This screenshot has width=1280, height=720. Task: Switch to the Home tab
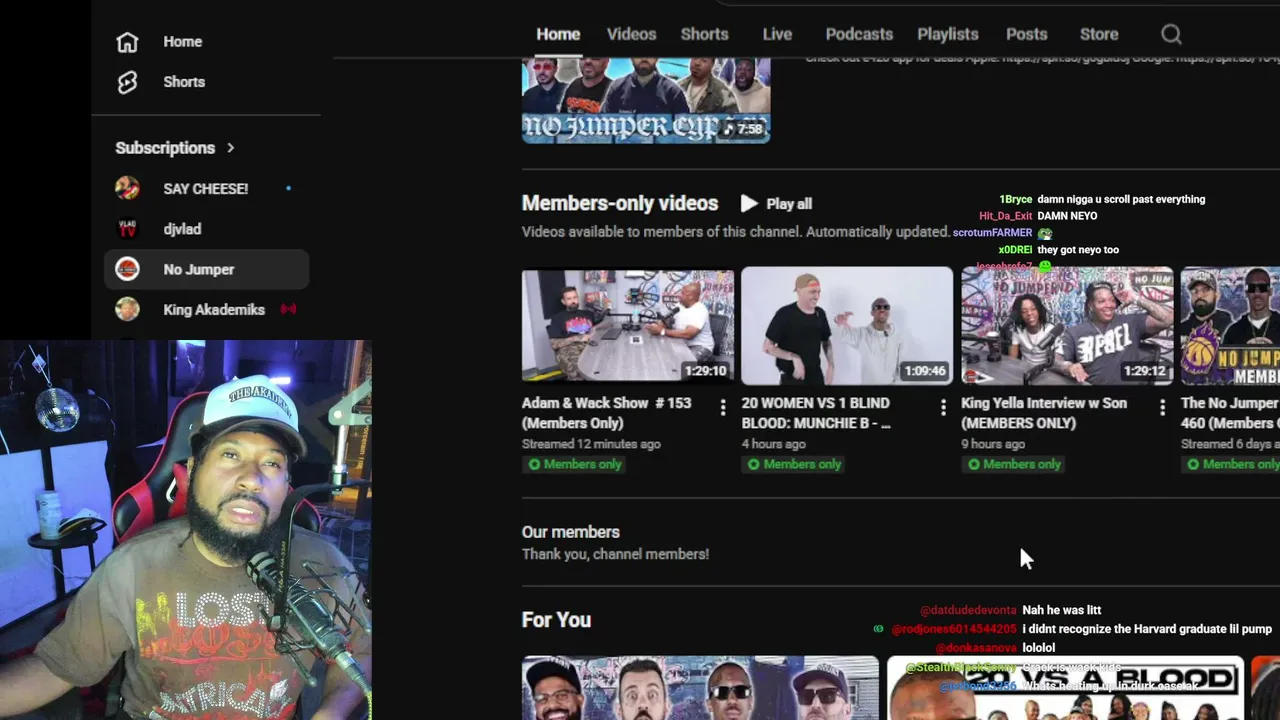click(x=558, y=34)
